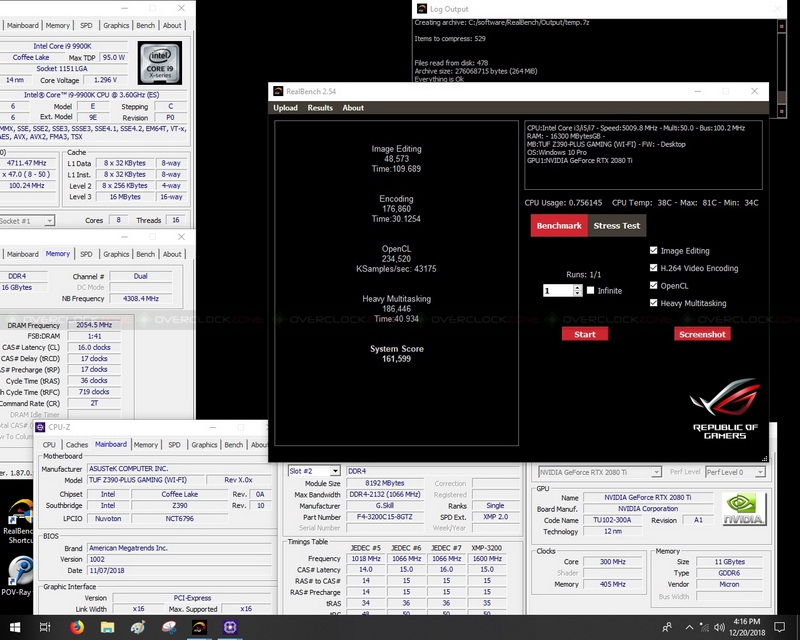Open SPD tab in CPU-Z DRAM timings window
Image resolution: width=800 pixels, height=640 pixels.
click(x=86, y=254)
